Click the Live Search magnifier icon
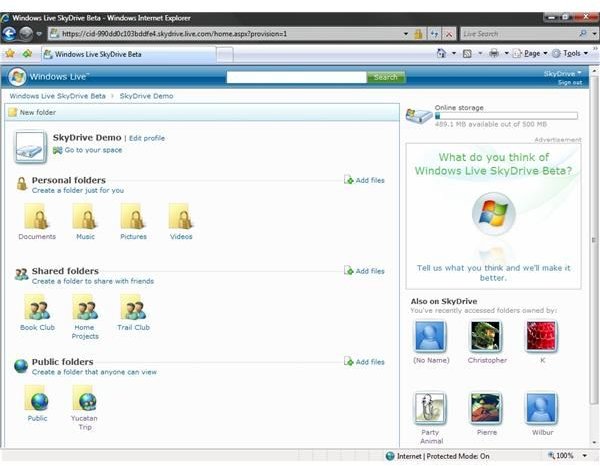Viewport: 600px width, 466px height. pos(583,34)
